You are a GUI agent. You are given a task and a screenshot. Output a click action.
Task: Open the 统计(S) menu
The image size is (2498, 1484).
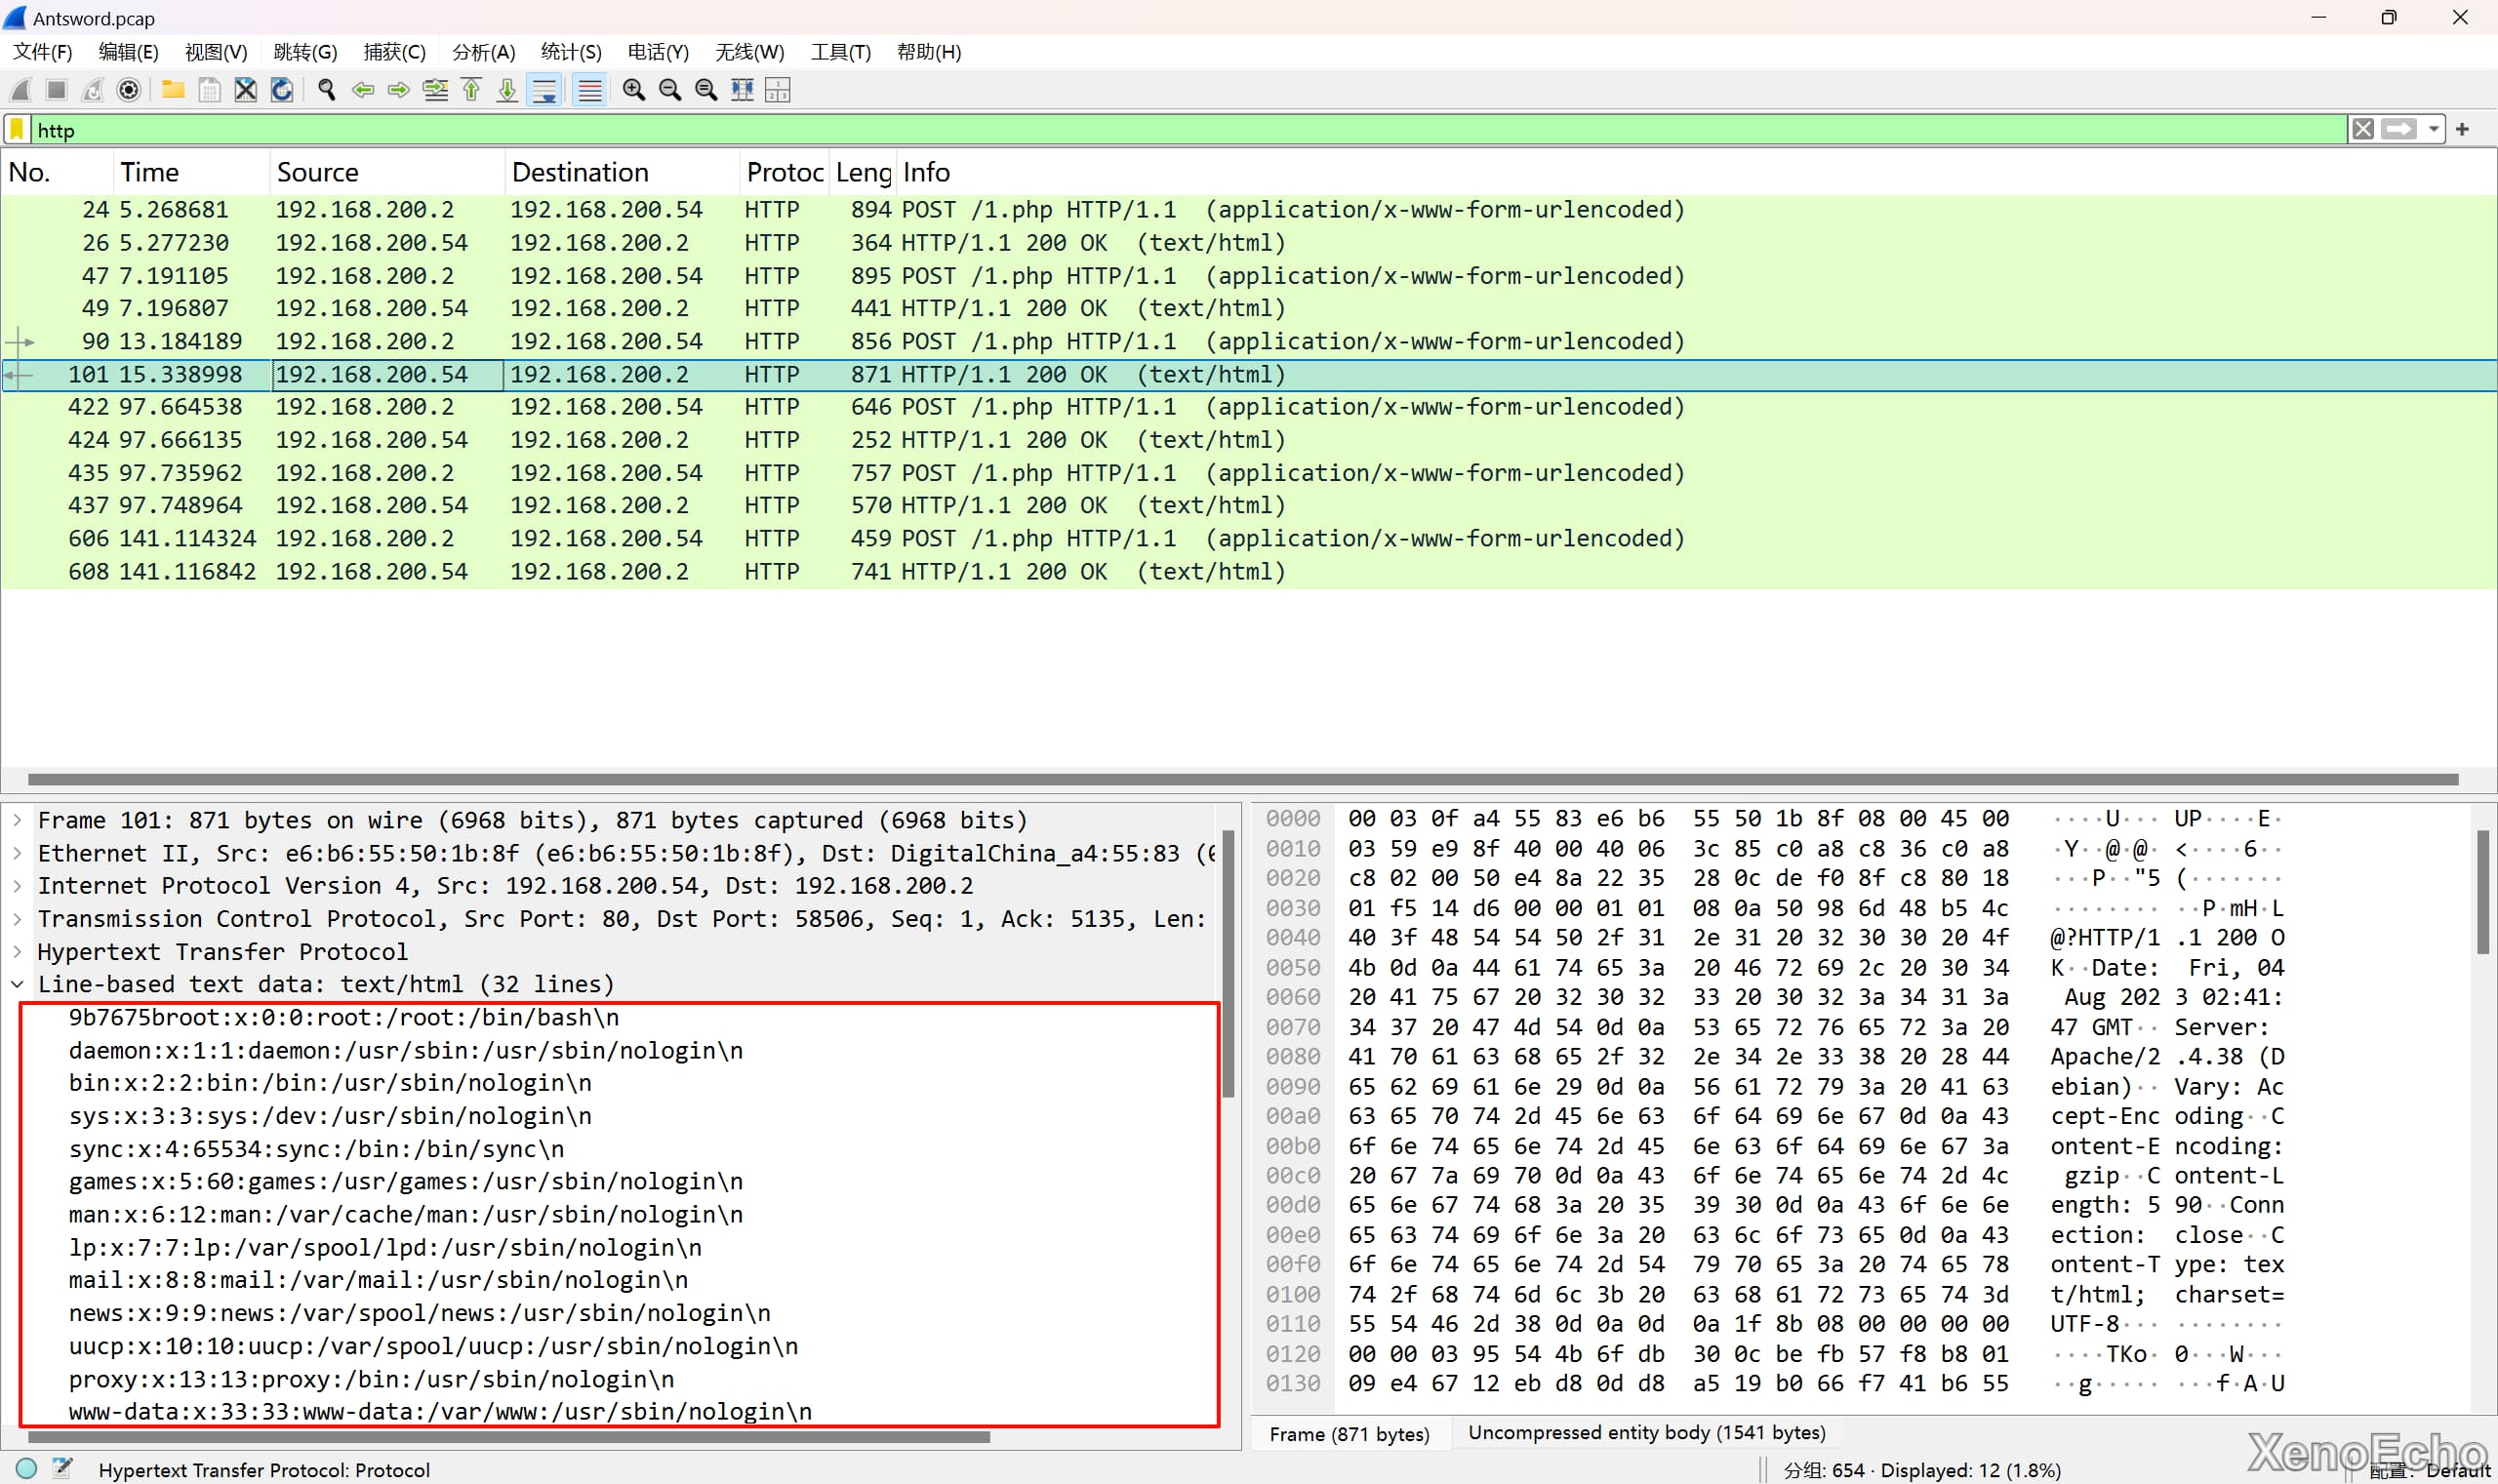pos(570,52)
